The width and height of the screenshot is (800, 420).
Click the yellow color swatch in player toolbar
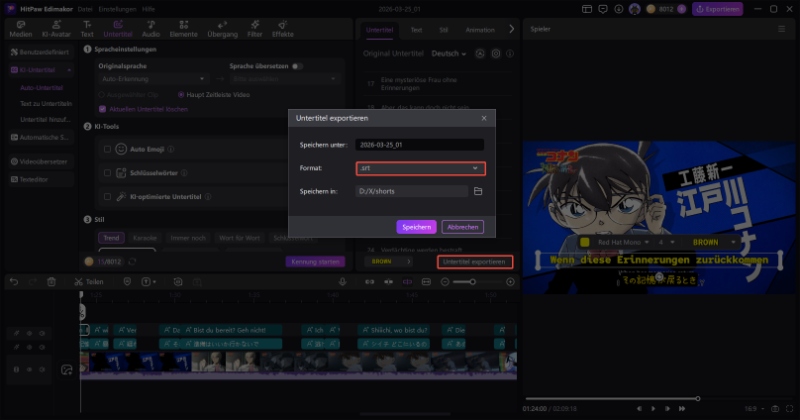point(585,242)
